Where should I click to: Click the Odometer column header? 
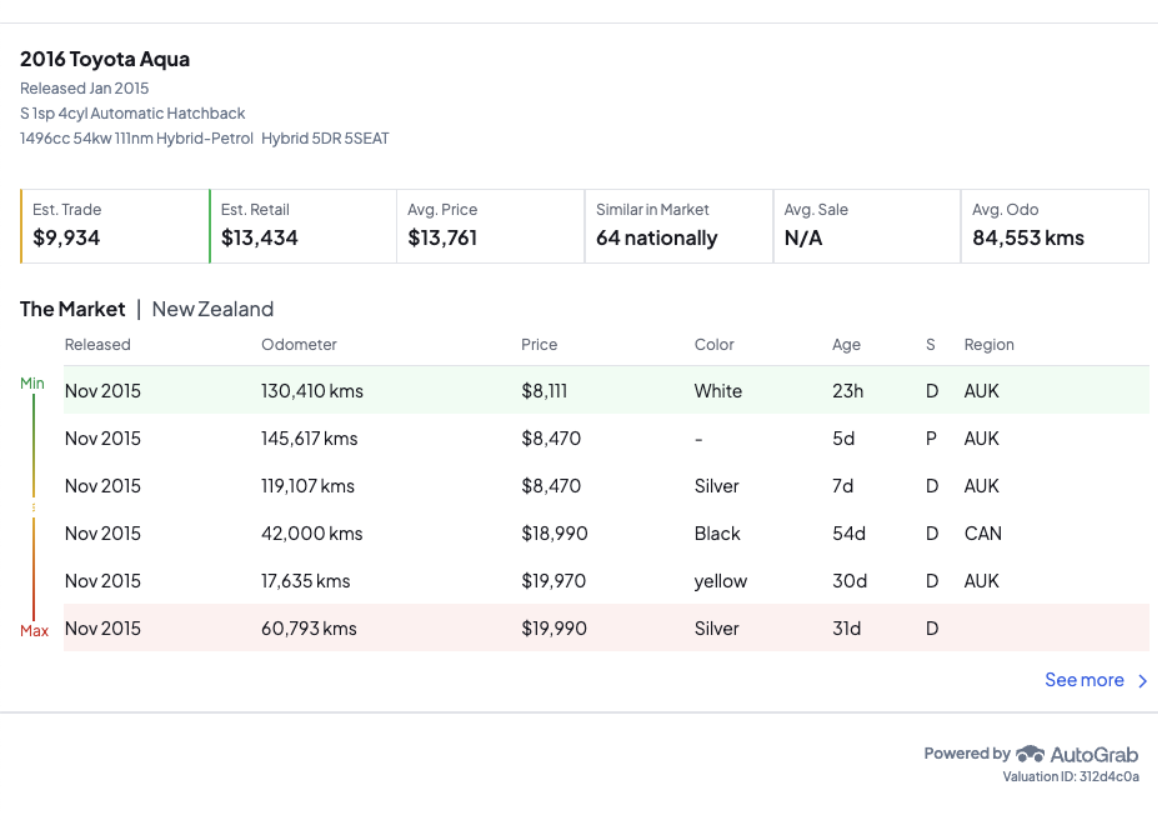pos(299,345)
